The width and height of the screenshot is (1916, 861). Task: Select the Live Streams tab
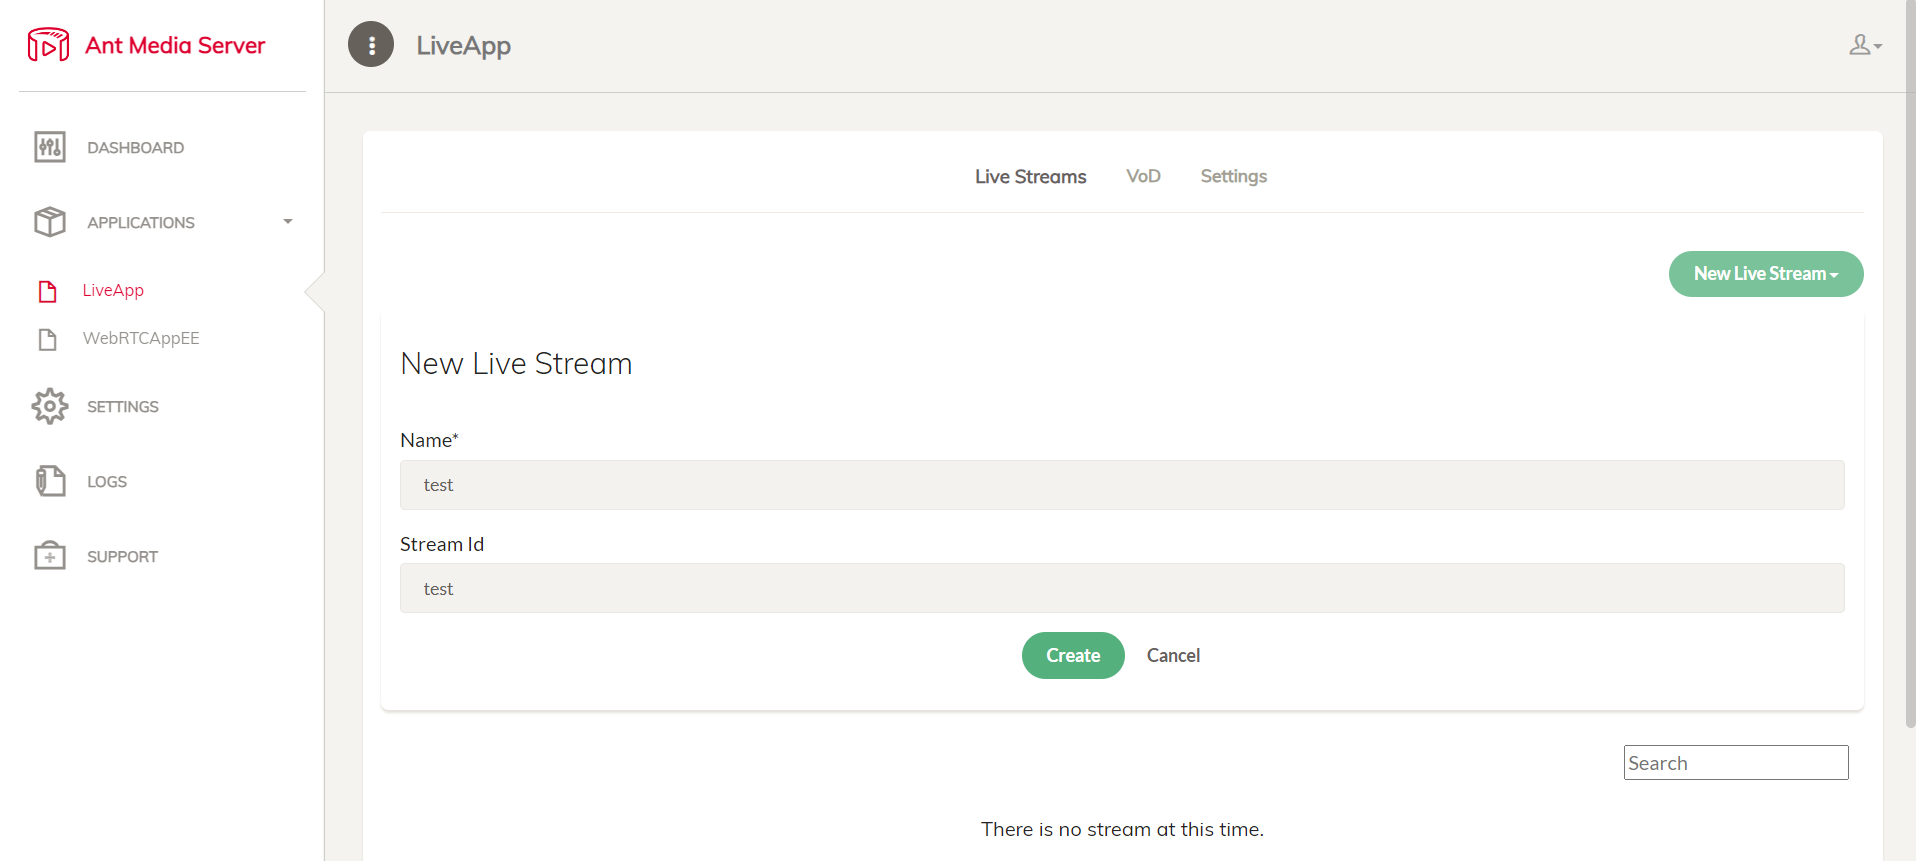click(x=1030, y=176)
